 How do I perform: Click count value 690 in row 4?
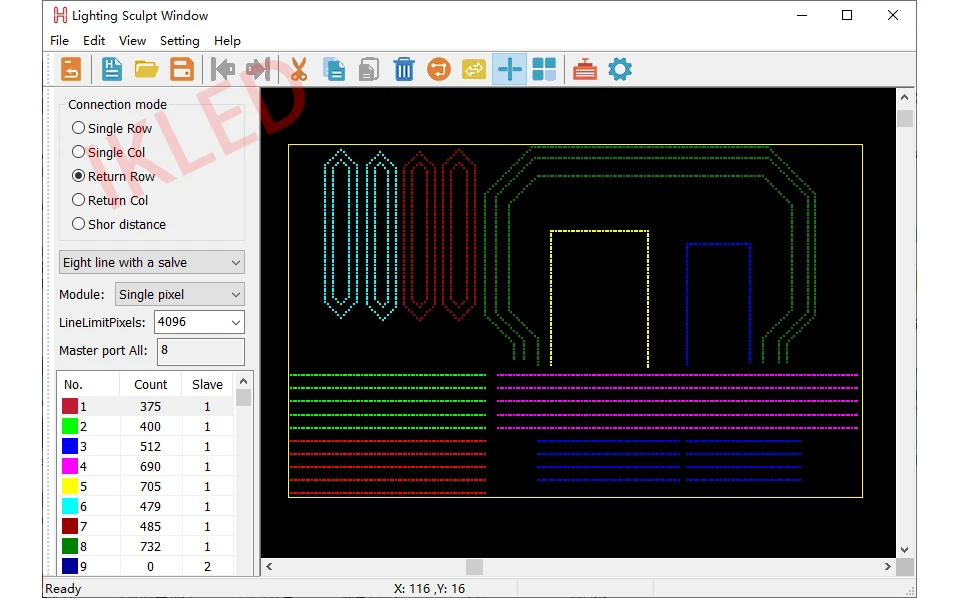pyautogui.click(x=150, y=466)
